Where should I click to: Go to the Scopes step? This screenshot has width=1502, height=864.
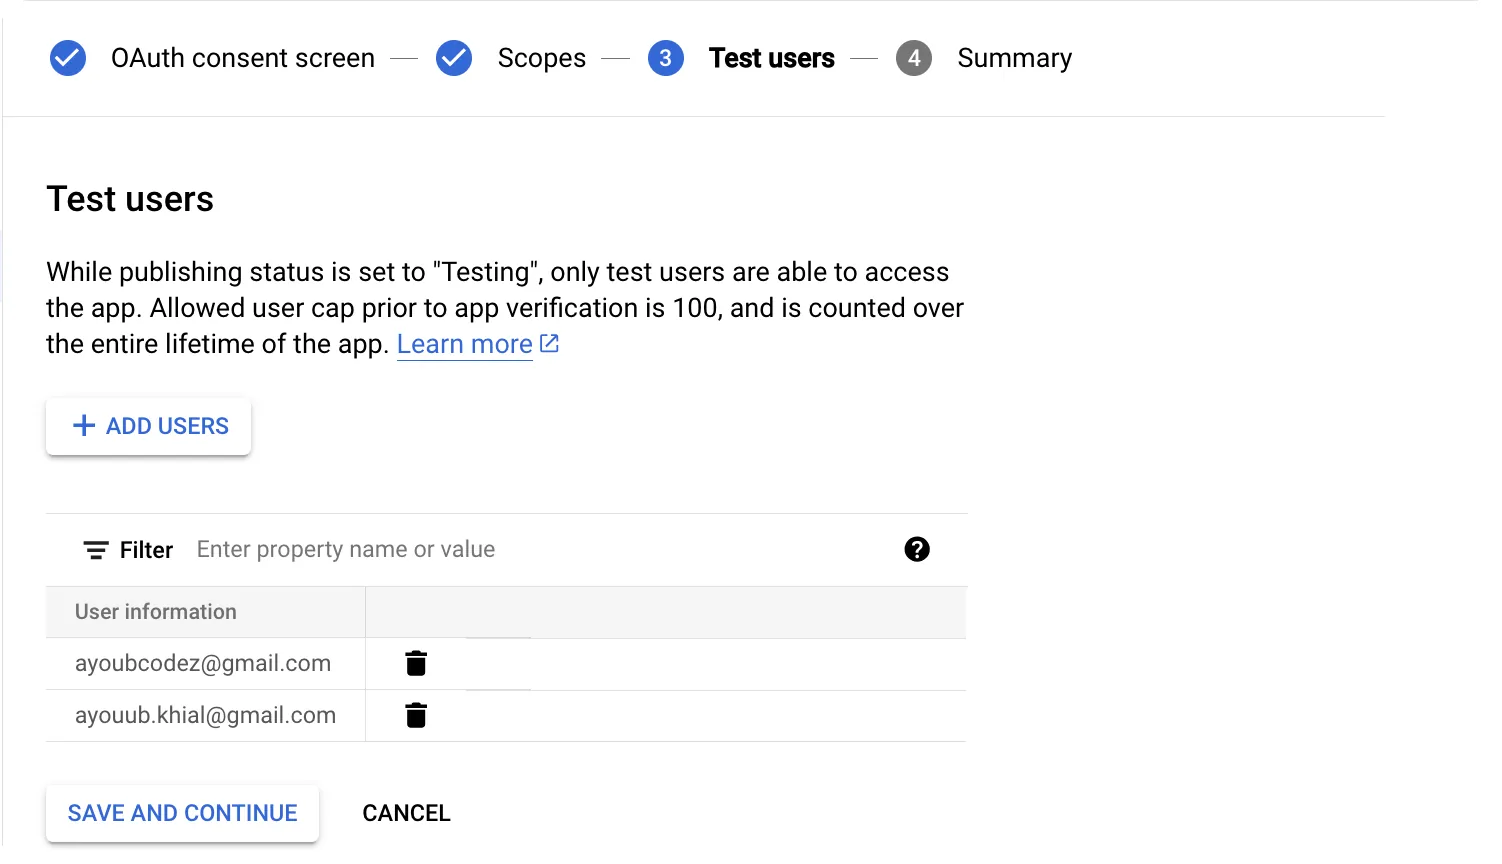542,58
